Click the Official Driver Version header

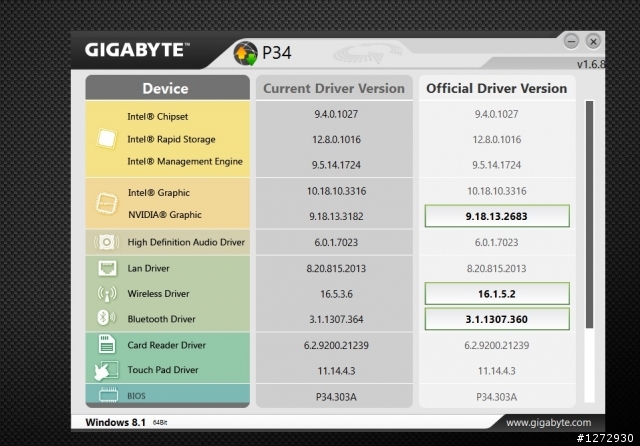[497, 88]
